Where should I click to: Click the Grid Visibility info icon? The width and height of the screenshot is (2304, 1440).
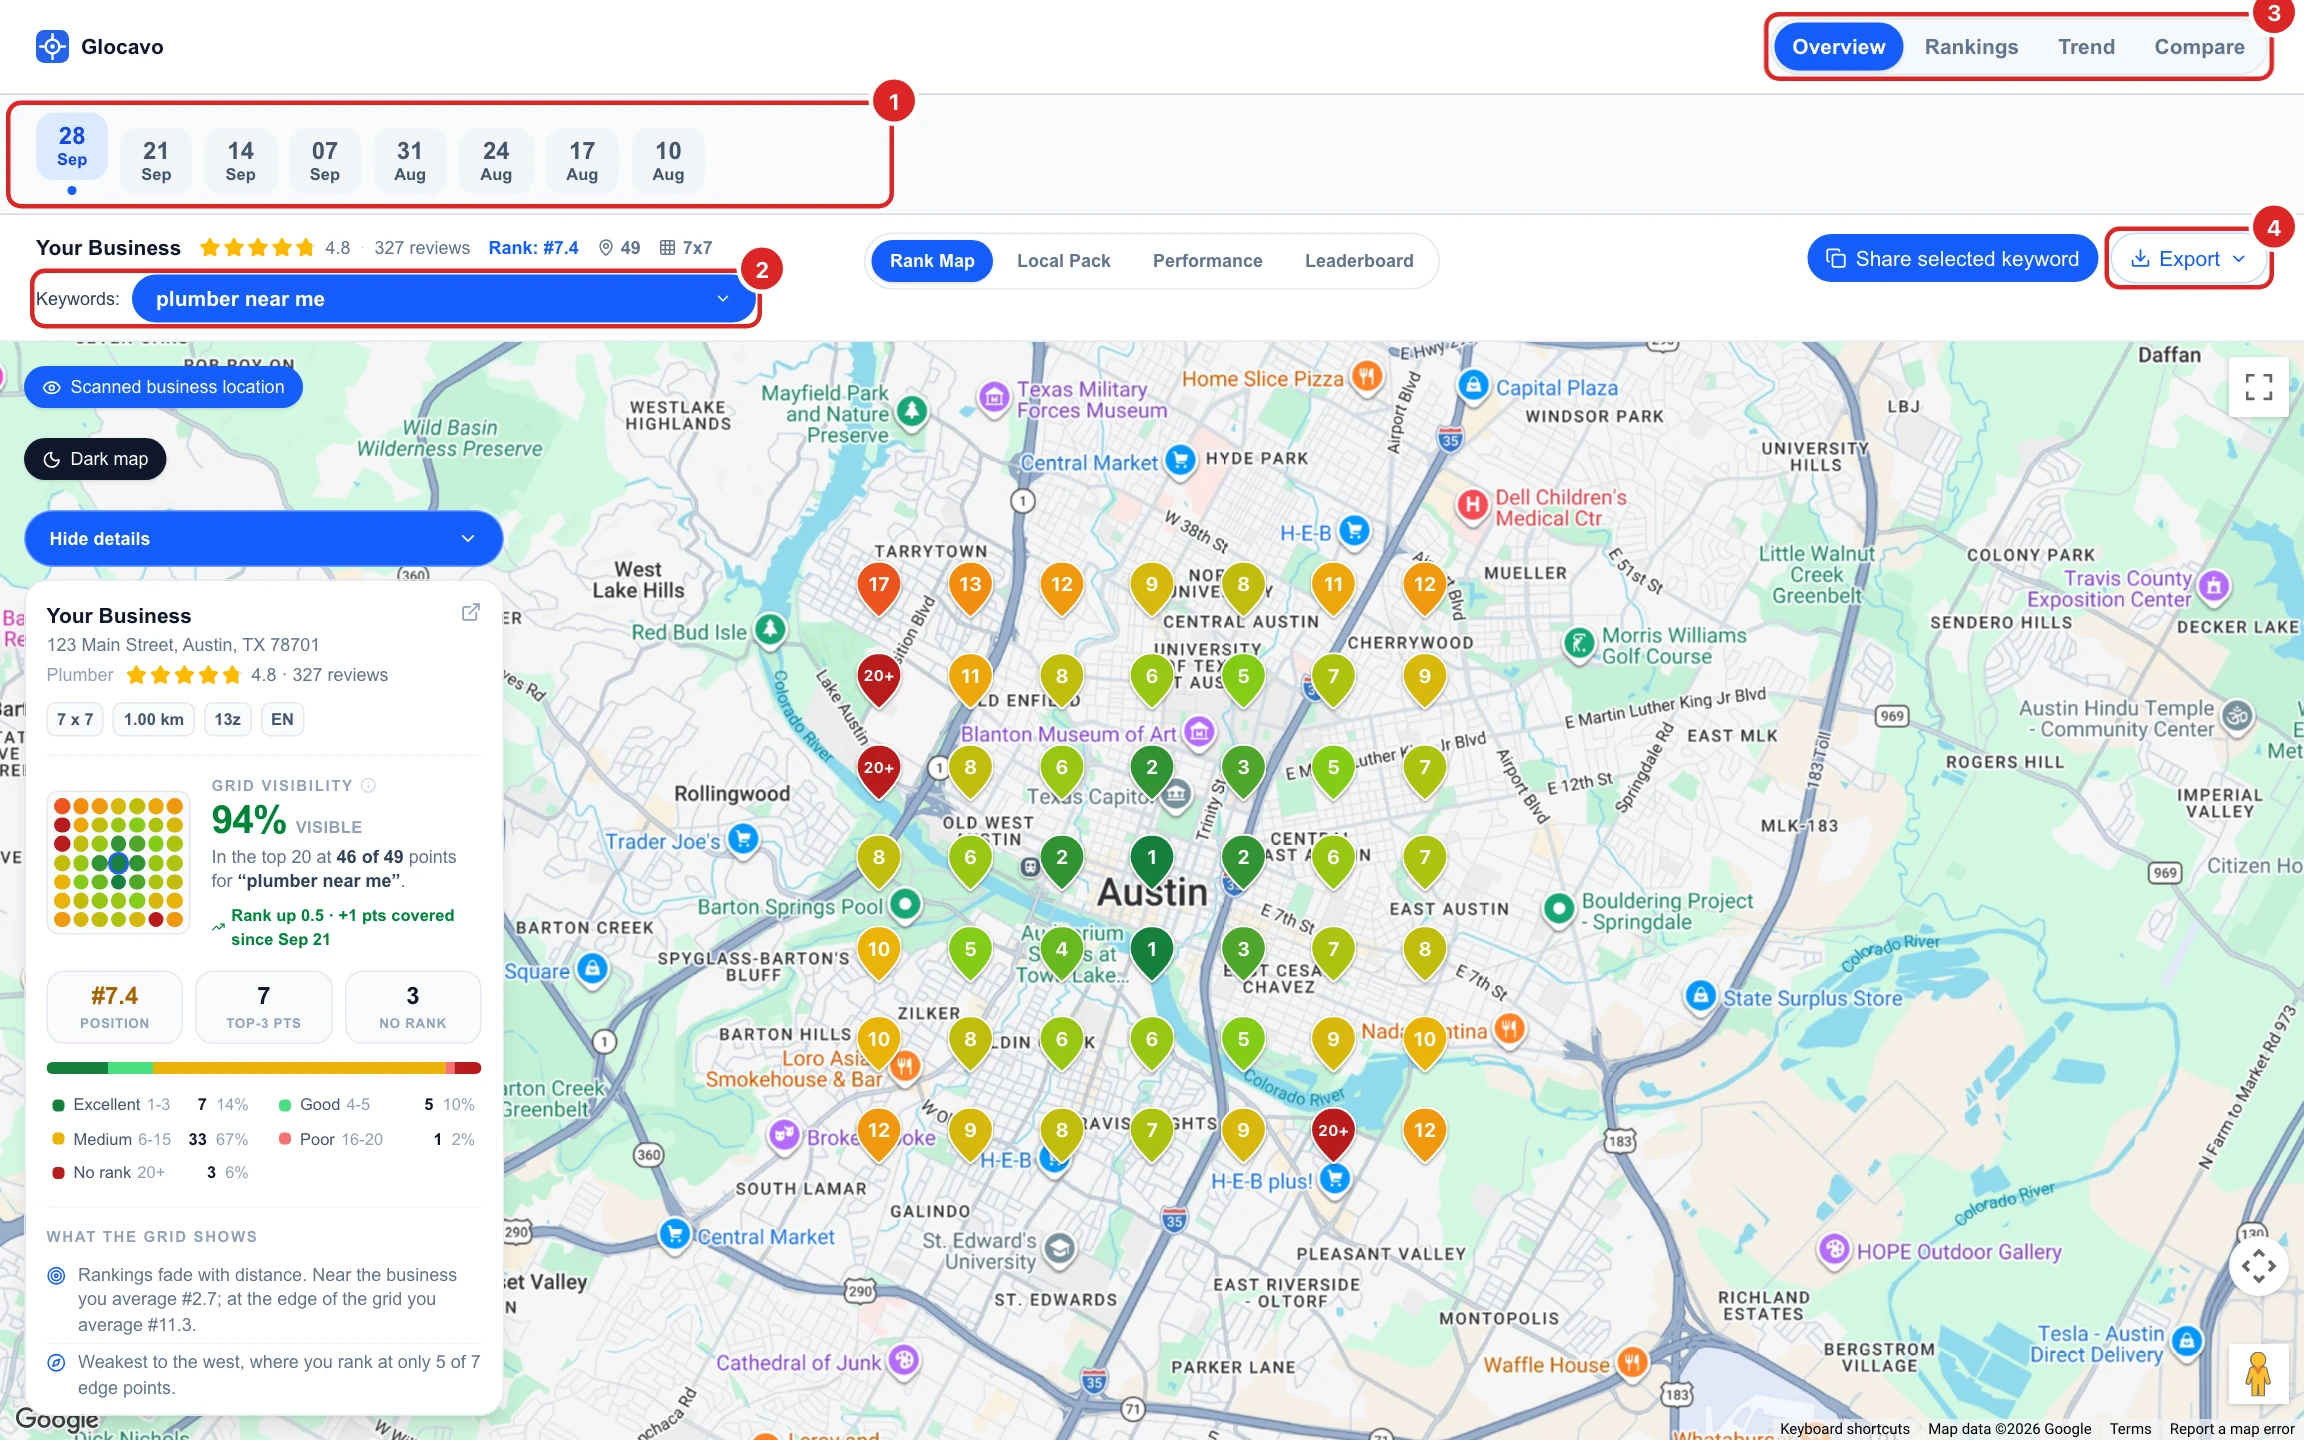click(x=368, y=785)
